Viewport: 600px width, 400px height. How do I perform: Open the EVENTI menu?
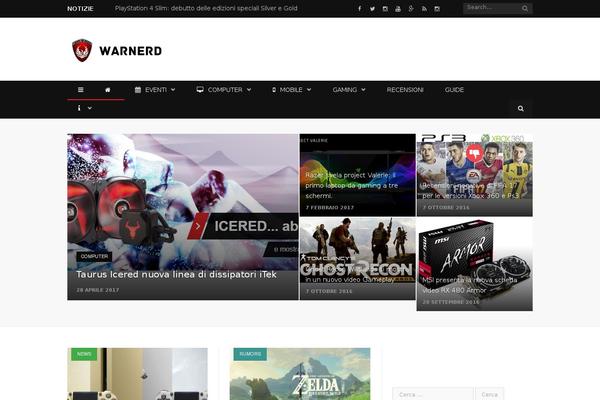point(155,90)
